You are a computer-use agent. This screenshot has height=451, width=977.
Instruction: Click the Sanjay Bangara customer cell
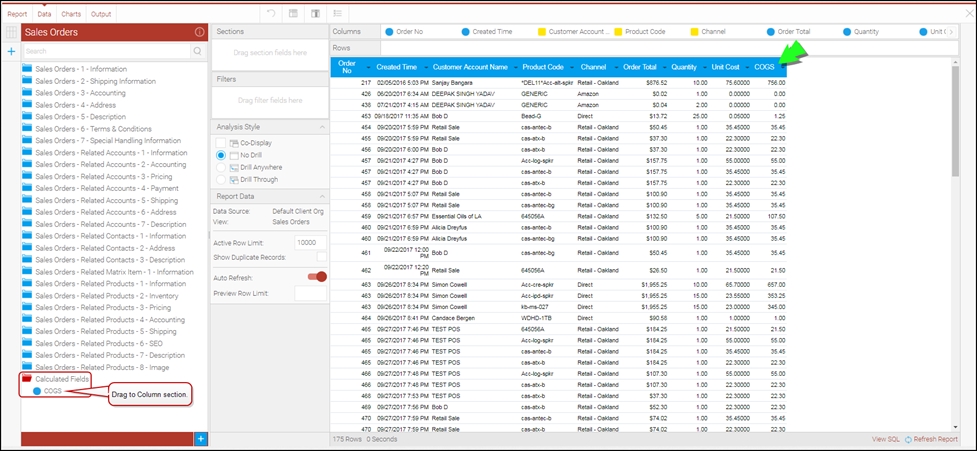pyautogui.click(x=452, y=82)
